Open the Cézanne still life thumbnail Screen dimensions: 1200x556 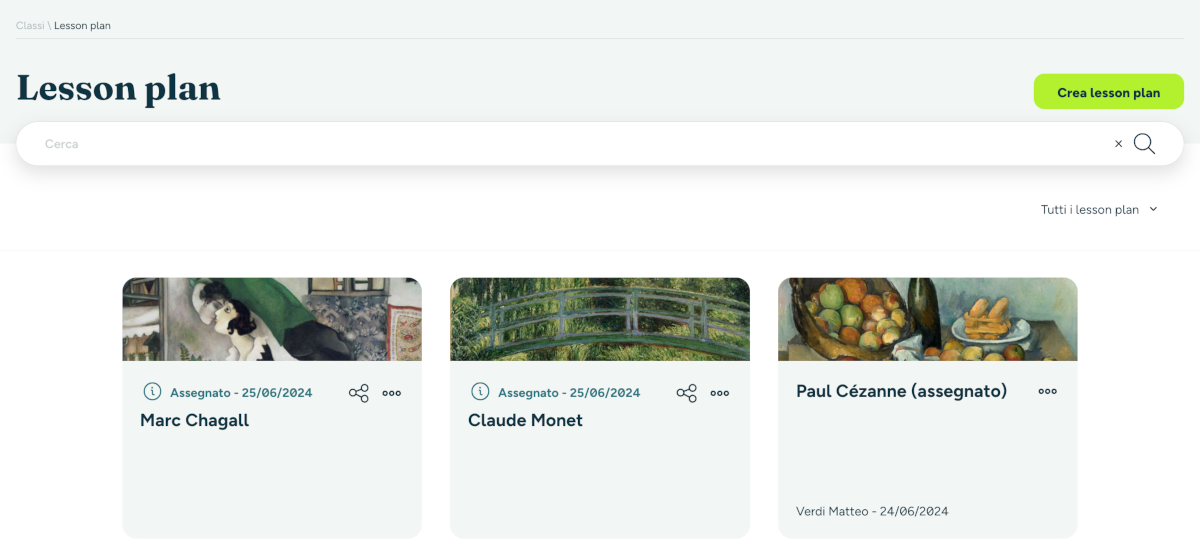point(928,319)
